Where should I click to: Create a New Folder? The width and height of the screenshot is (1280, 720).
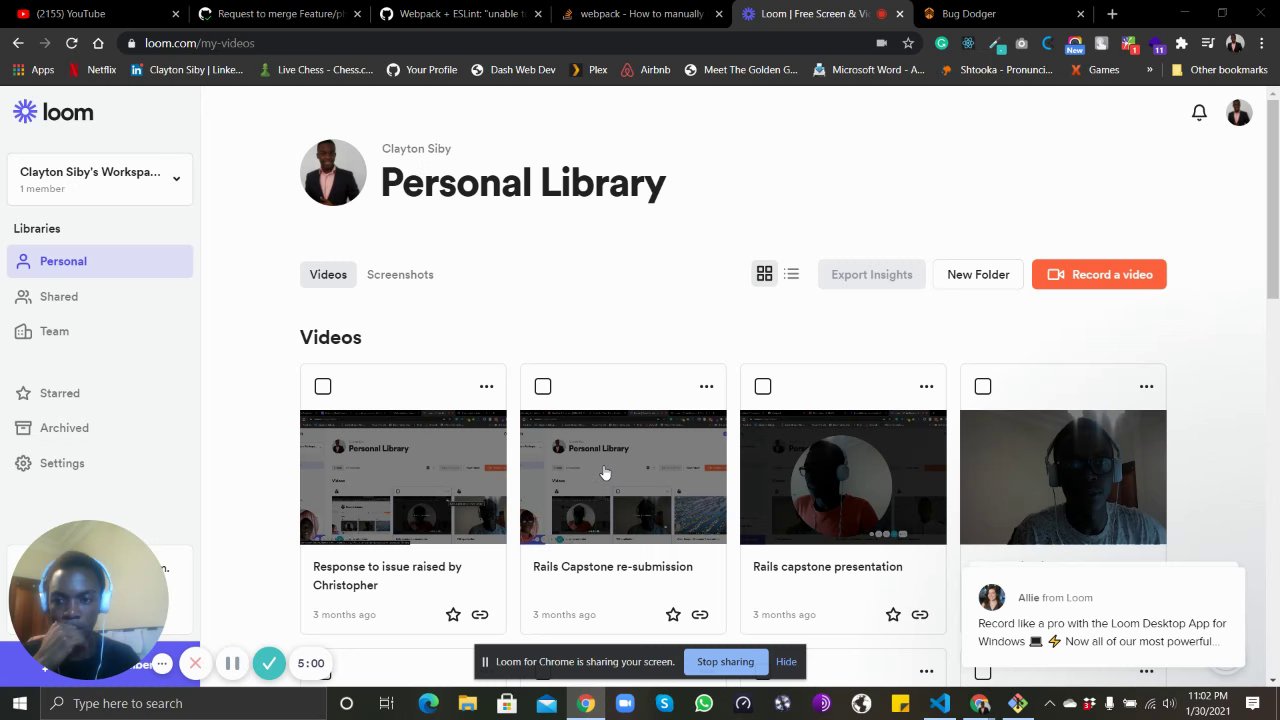coord(978,274)
